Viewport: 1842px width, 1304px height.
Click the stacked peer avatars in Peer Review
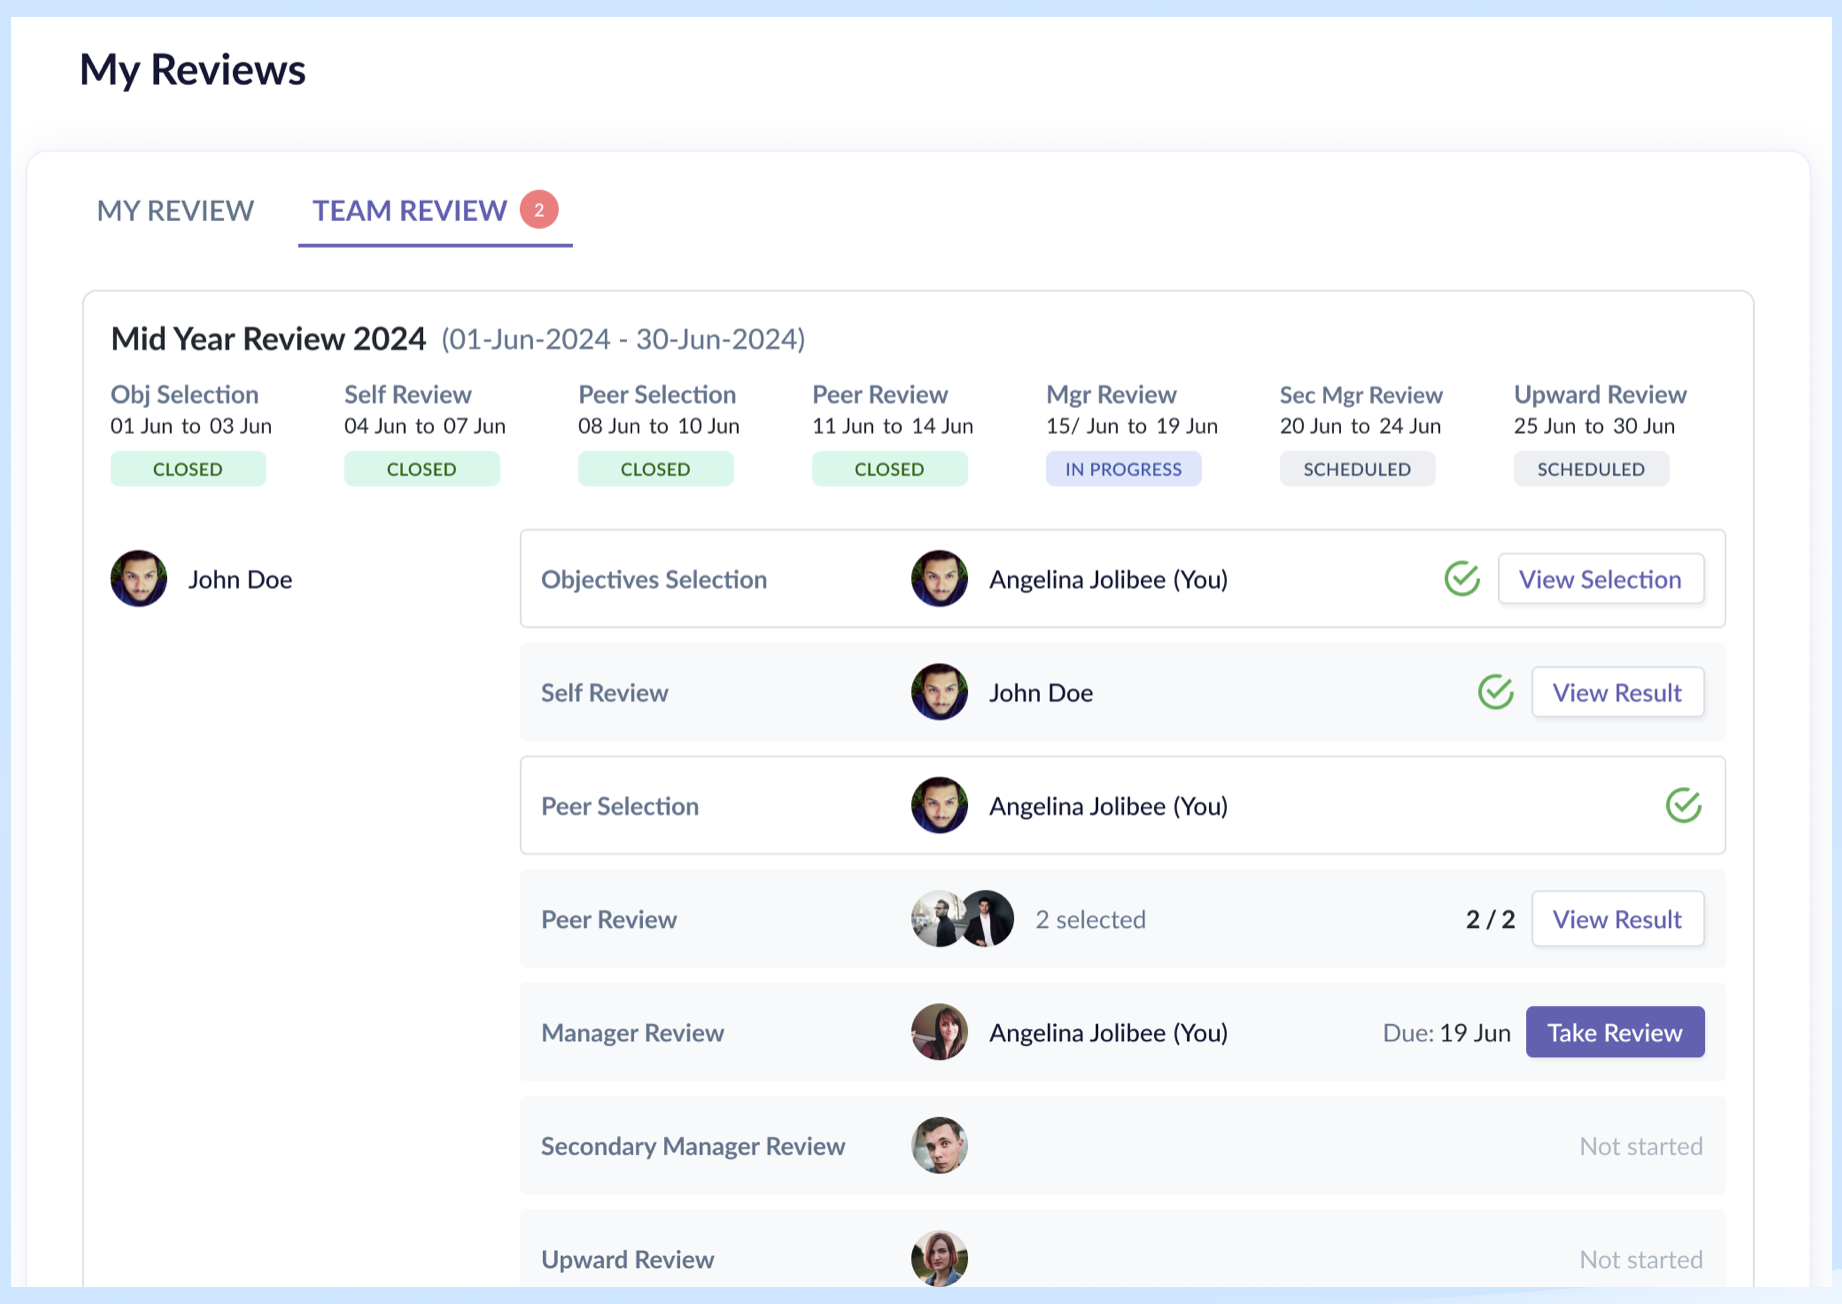[x=962, y=919]
